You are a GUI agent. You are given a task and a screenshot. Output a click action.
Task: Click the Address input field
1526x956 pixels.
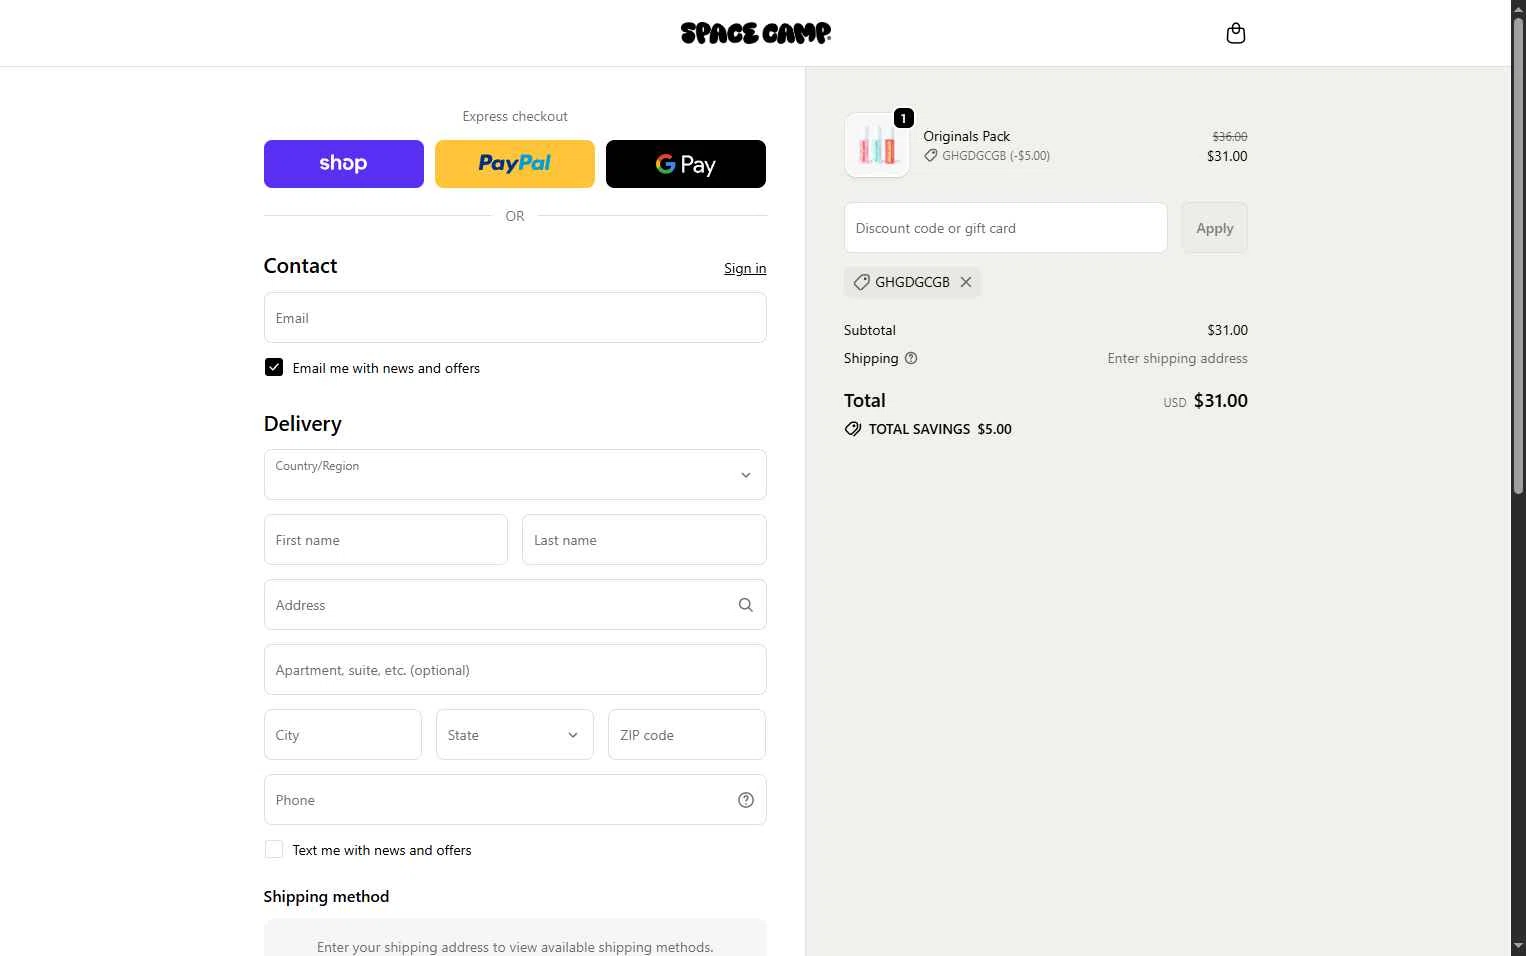point(515,605)
